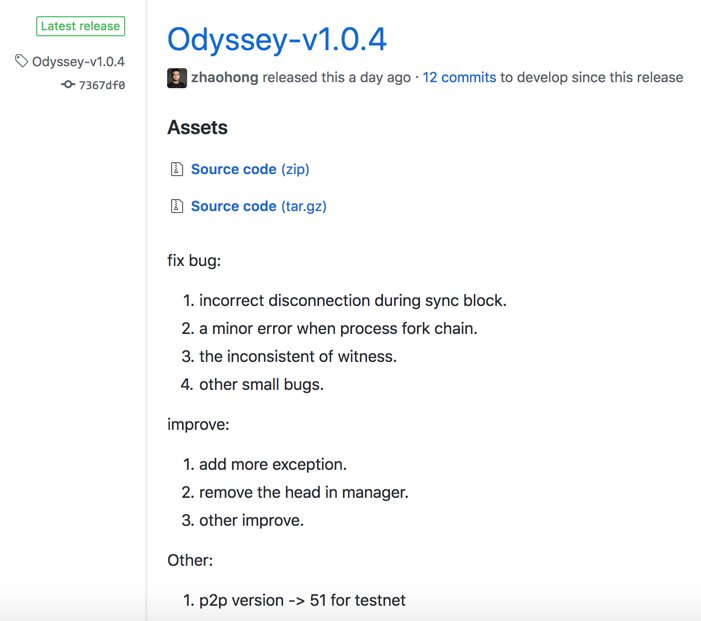
Task: Open the Odyssey-v1.0.4 release title
Action: (x=277, y=40)
